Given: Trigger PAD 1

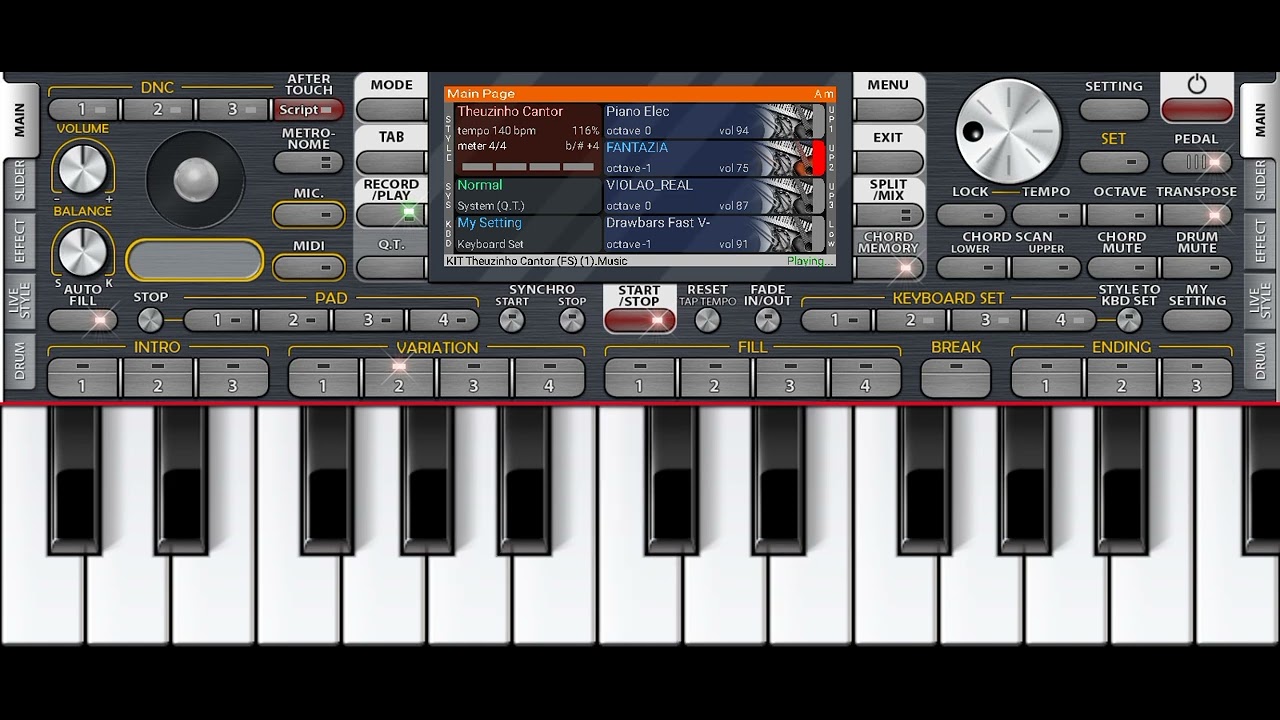Looking at the screenshot, I should [x=219, y=320].
